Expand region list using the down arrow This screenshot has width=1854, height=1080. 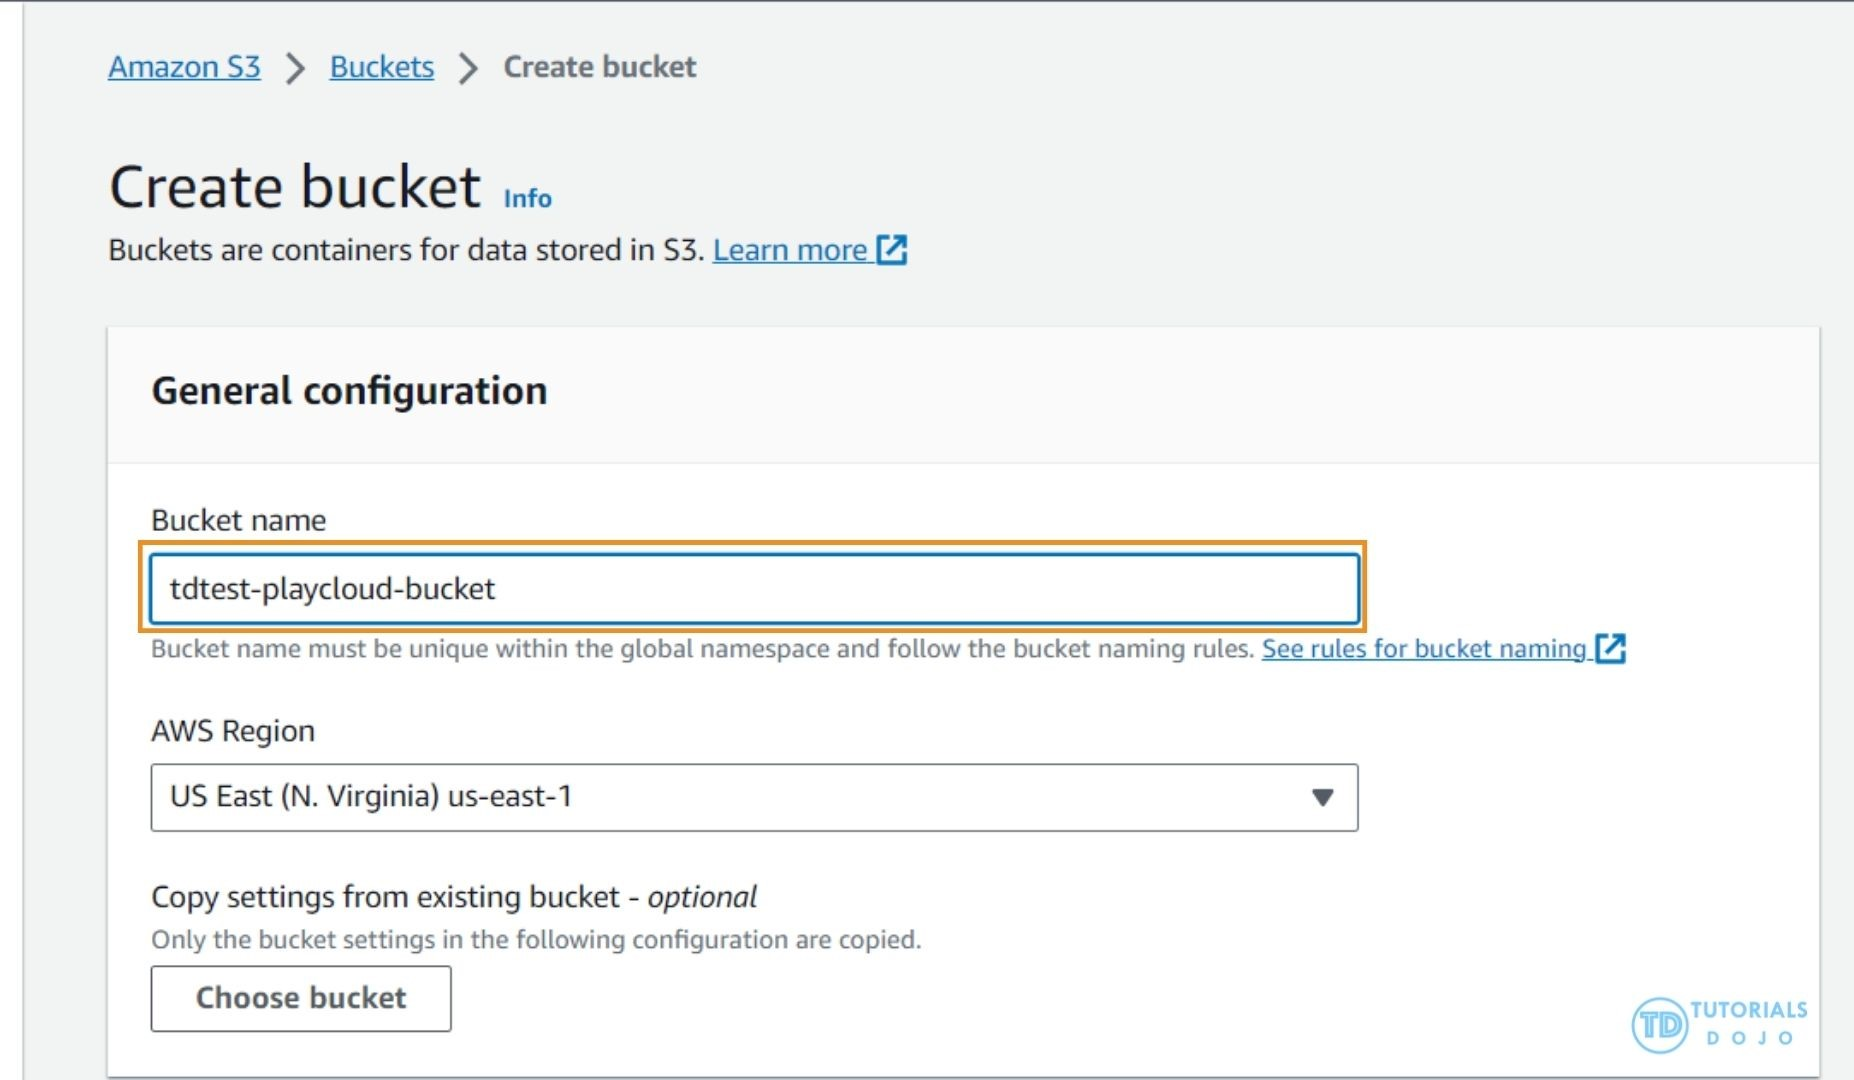(1322, 797)
